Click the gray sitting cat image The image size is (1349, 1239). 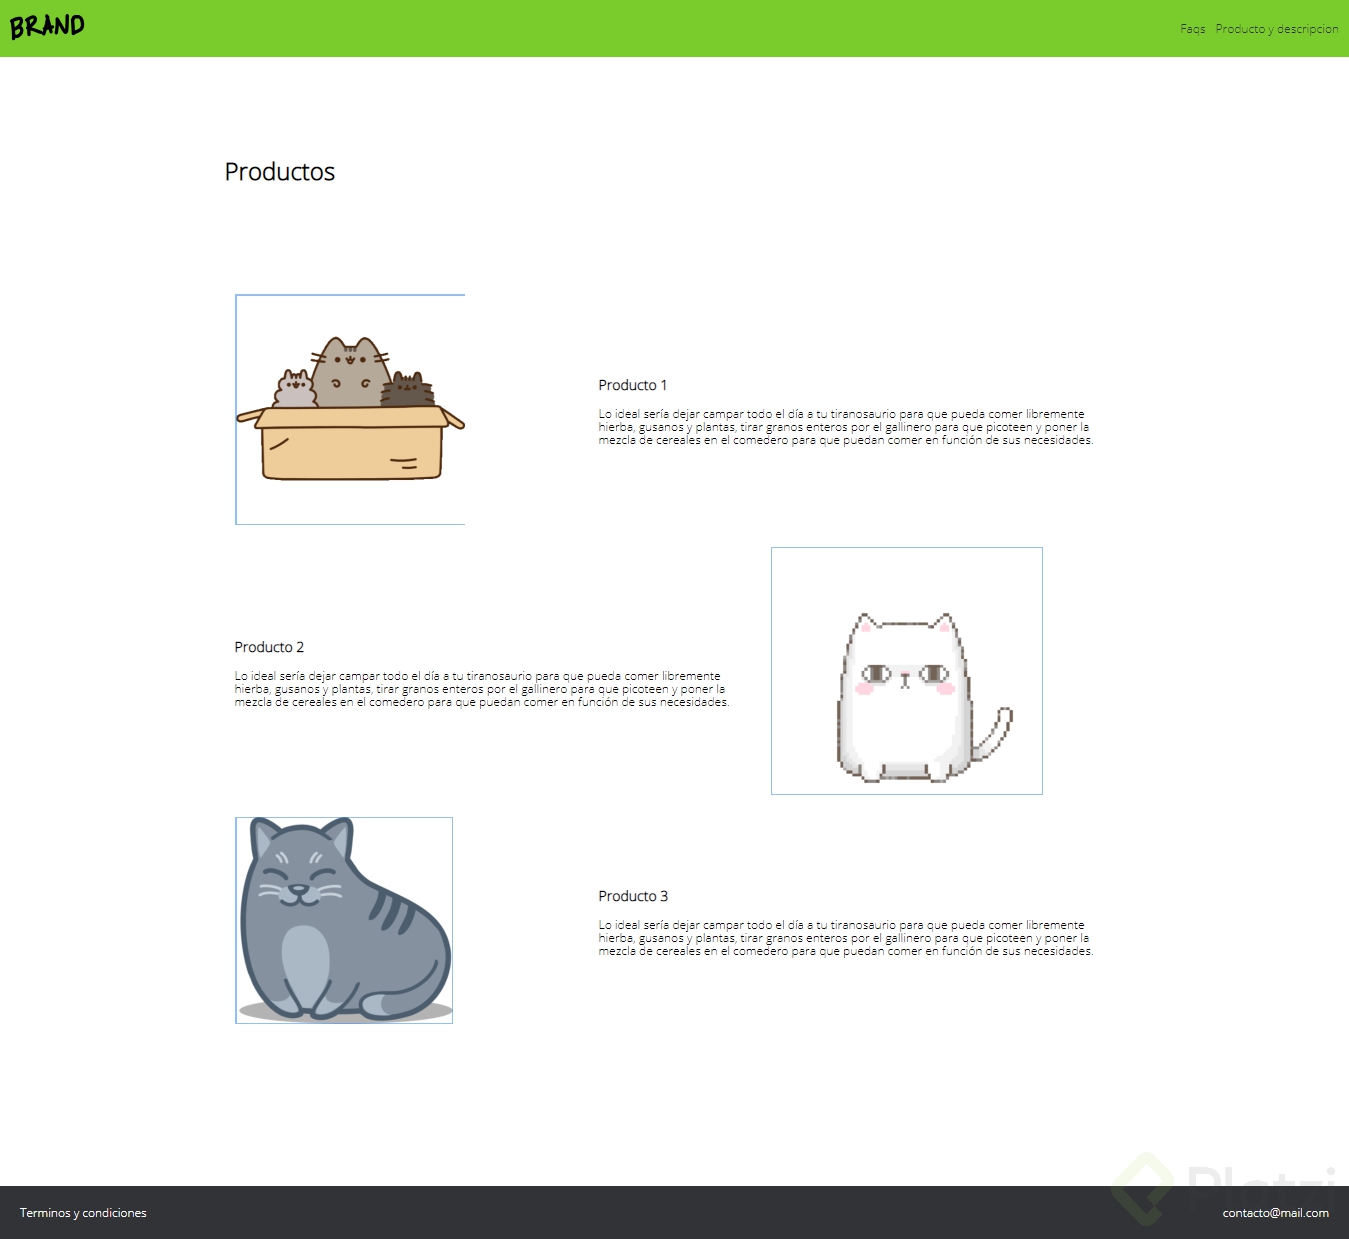[344, 919]
